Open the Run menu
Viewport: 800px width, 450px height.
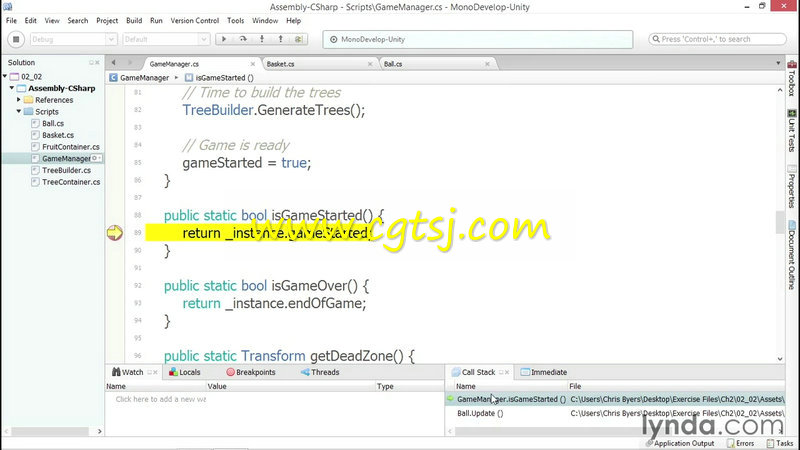point(156,20)
